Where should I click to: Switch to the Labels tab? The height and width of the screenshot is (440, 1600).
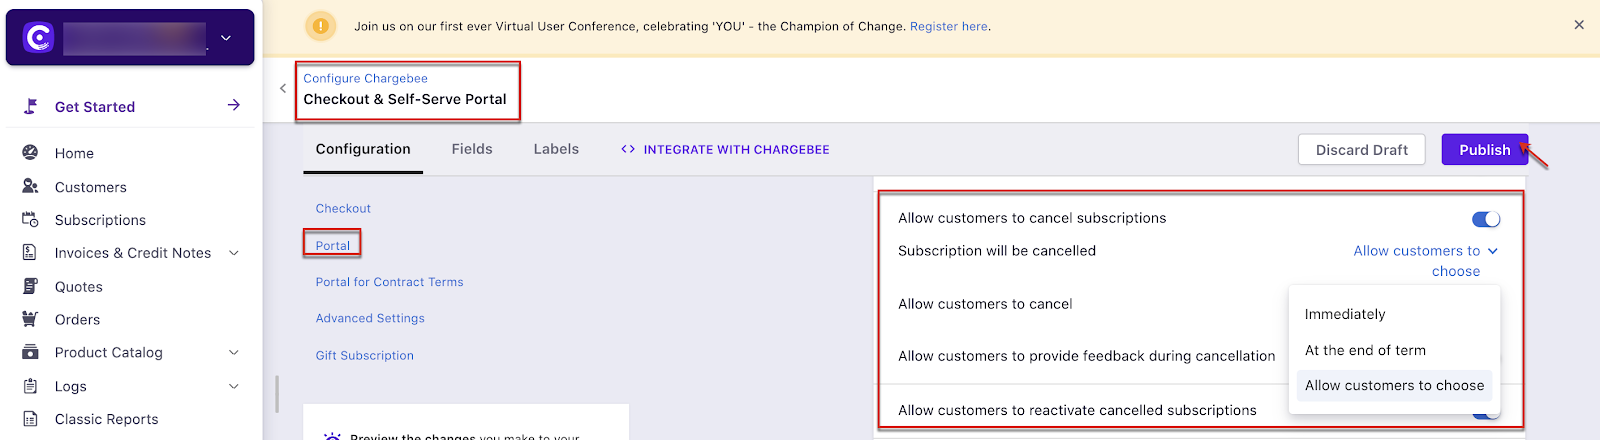556,149
